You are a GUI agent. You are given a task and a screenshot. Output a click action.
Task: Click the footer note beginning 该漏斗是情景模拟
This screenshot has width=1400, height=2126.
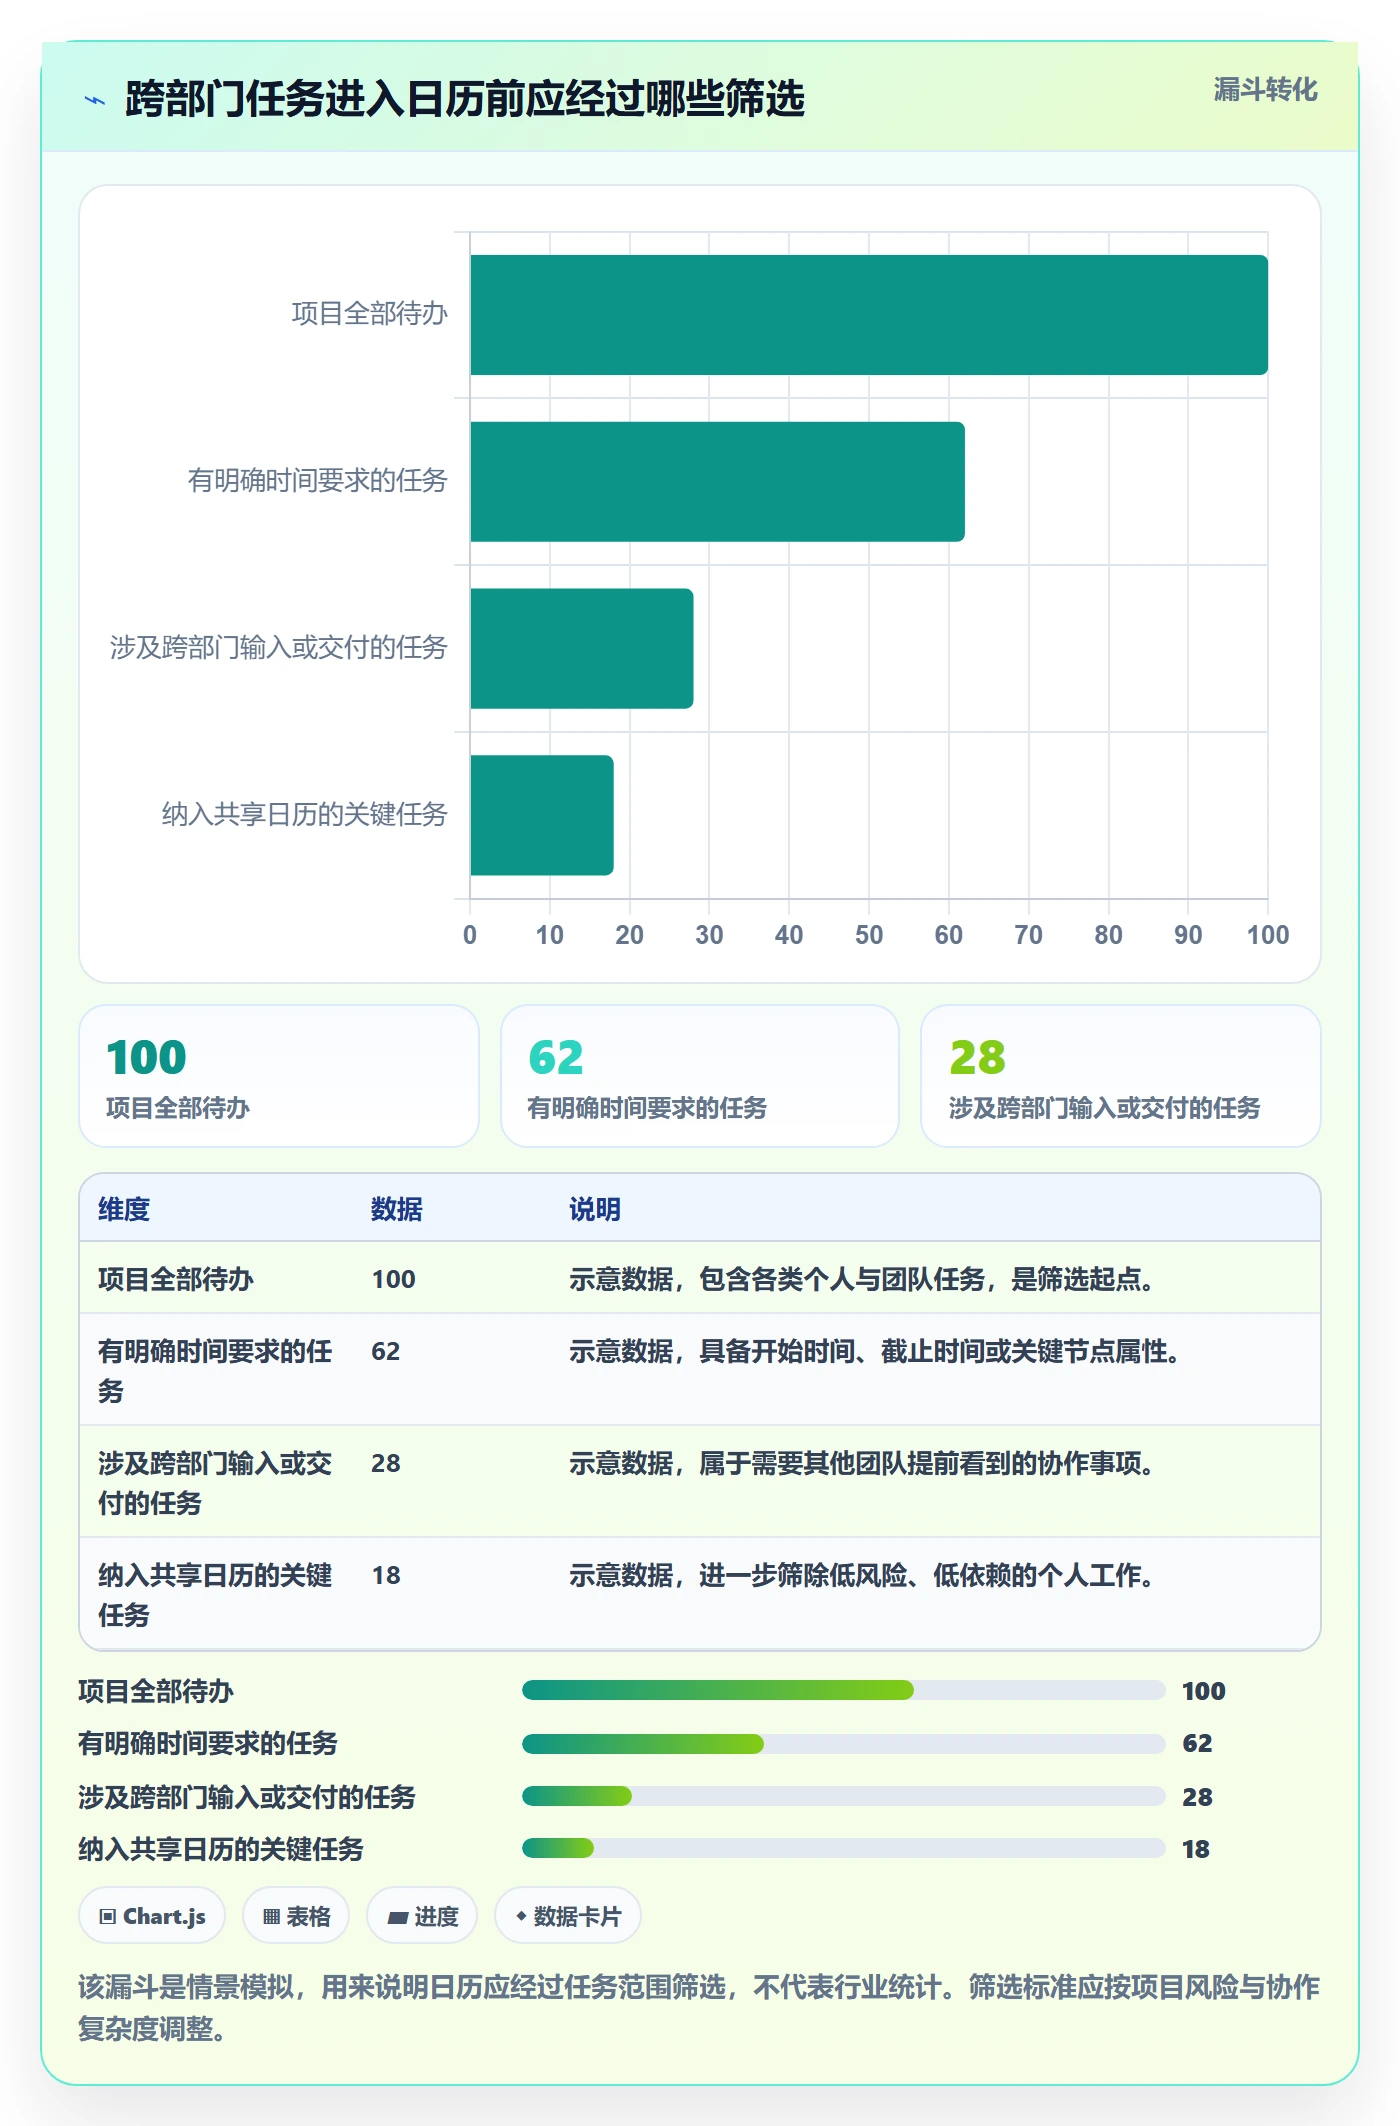pyautogui.click(x=699, y=2008)
